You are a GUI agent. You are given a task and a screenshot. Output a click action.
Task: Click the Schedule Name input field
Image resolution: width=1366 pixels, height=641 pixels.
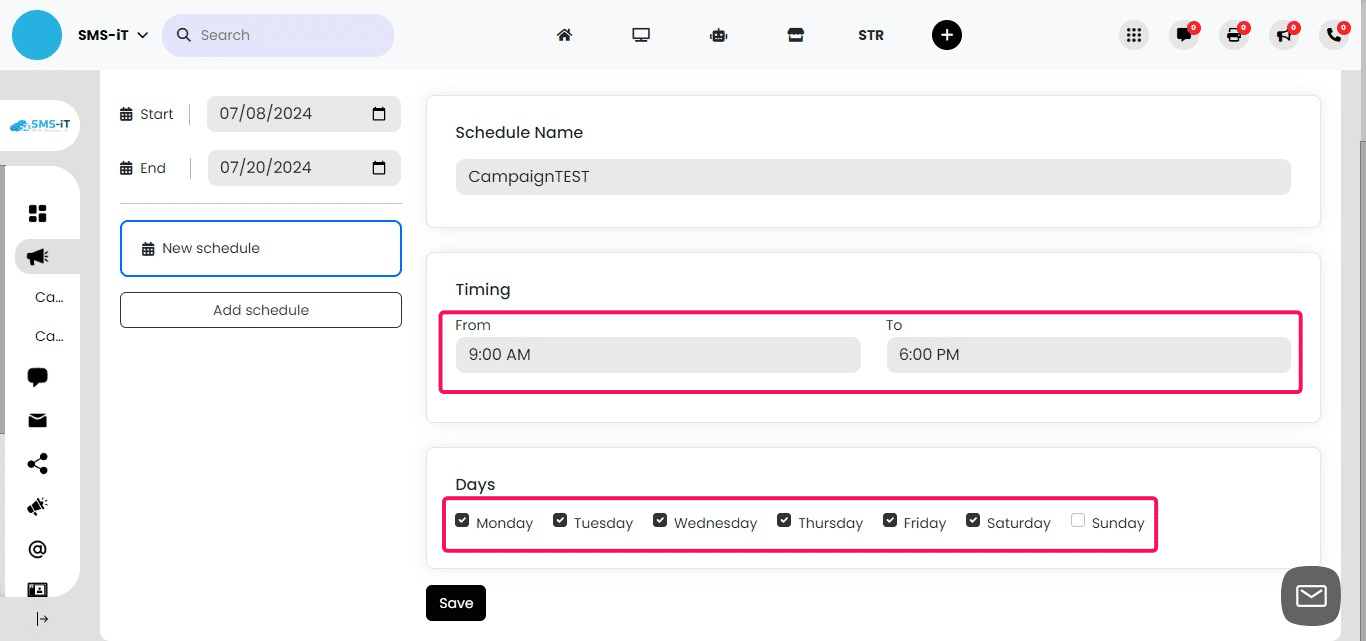pos(872,176)
